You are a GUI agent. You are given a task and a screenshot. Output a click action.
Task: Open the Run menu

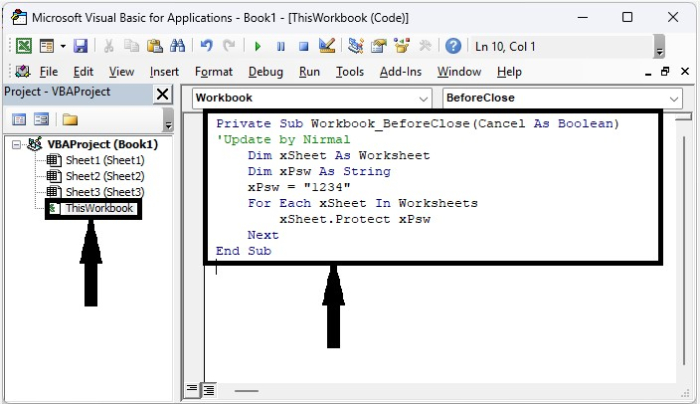coord(309,72)
